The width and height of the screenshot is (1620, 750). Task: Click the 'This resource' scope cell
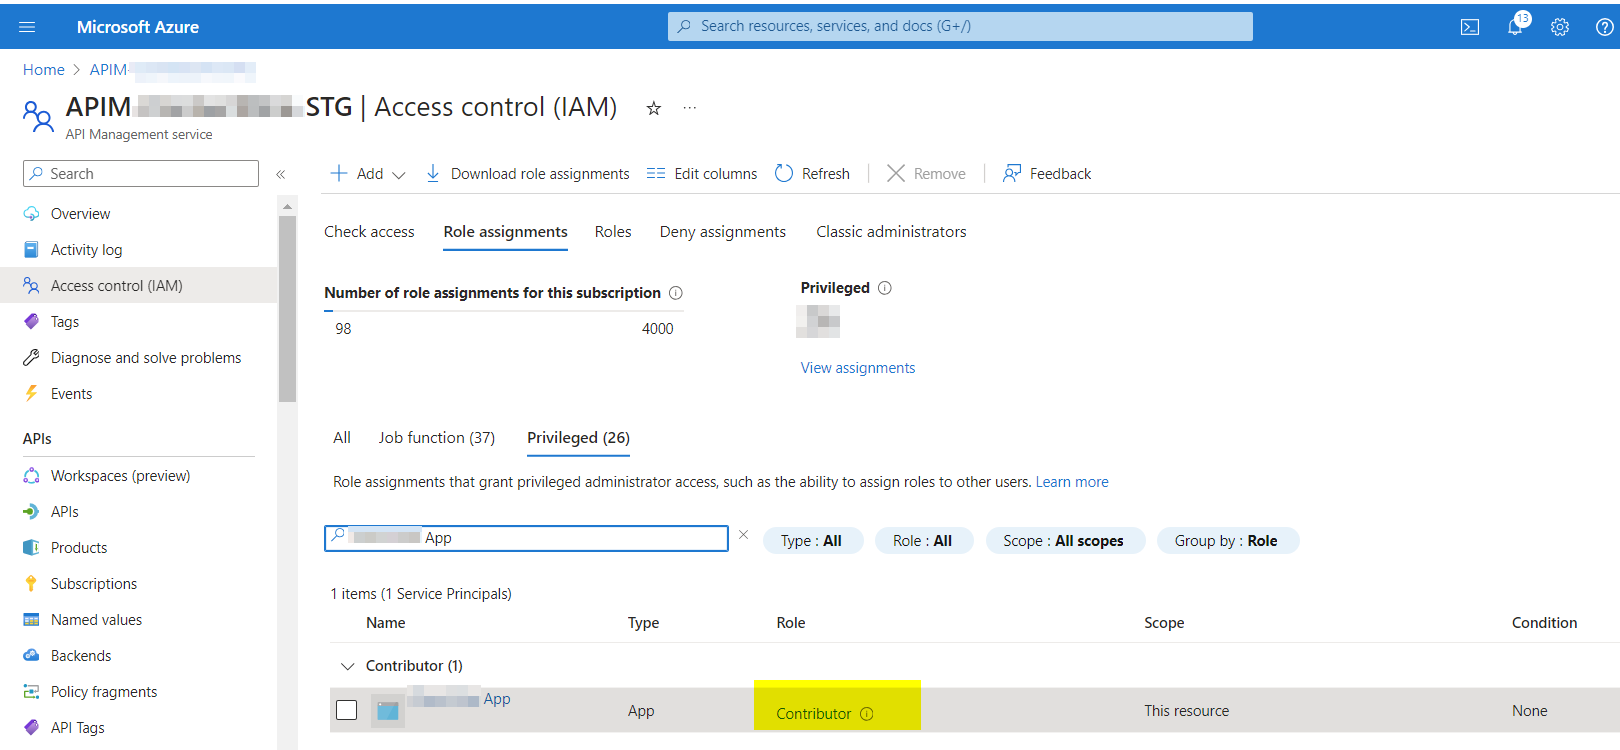point(1187,711)
